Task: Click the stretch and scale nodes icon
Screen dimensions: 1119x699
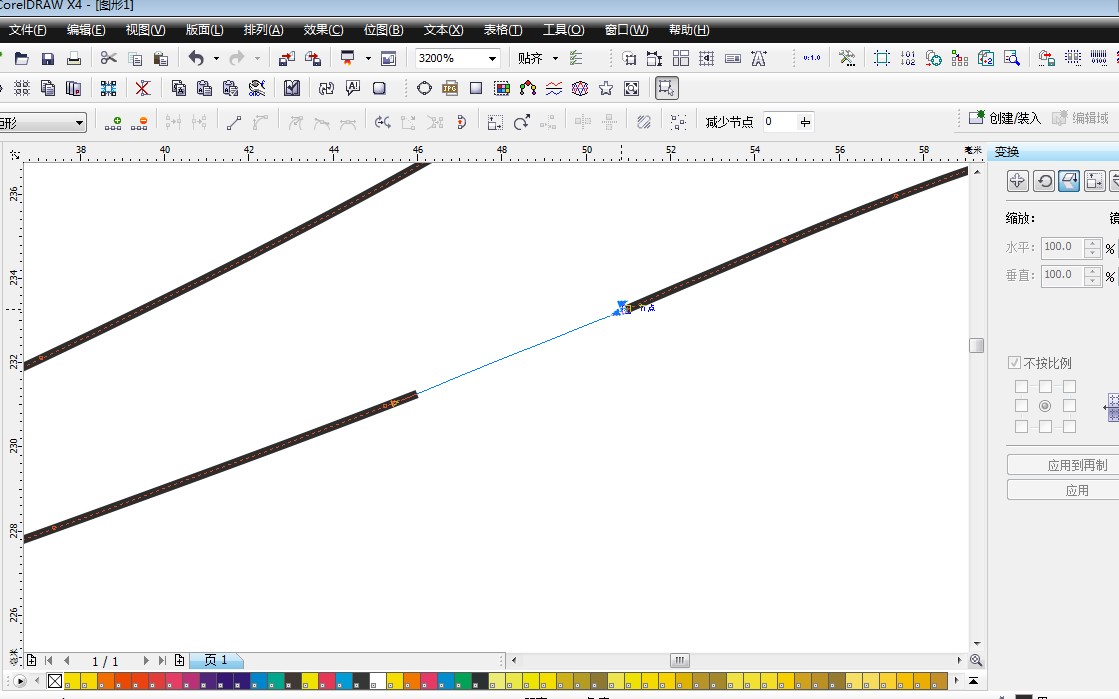Action: click(495, 123)
